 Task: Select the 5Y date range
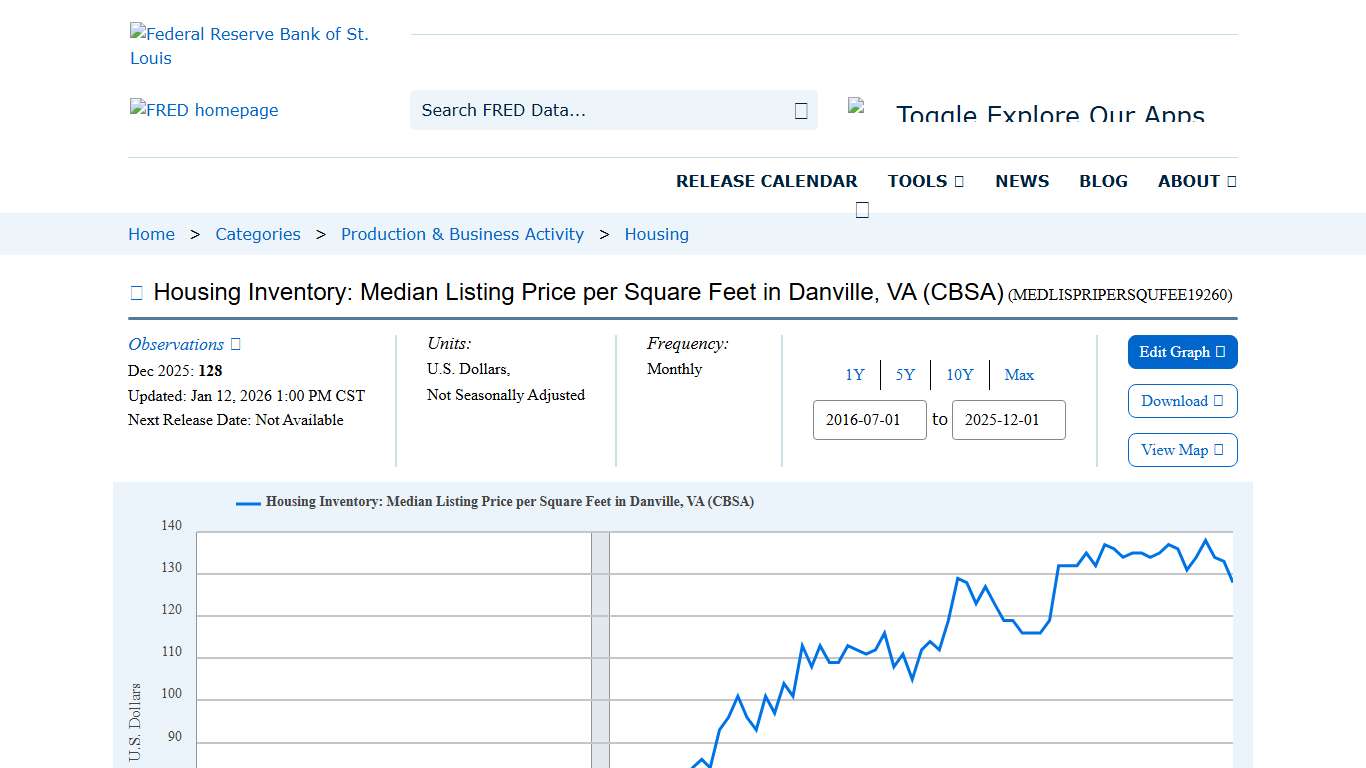tap(905, 375)
